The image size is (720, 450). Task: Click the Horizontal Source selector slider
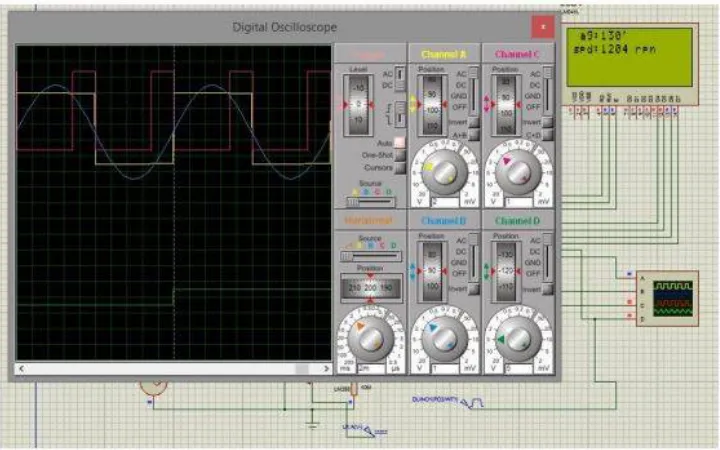(x=371, y=256)
